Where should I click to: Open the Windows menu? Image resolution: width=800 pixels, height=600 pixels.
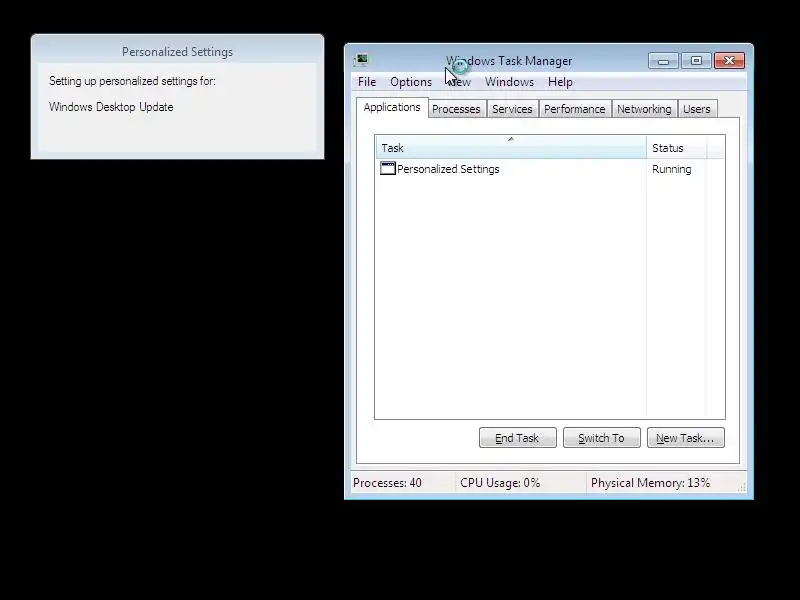coord(509,82)
